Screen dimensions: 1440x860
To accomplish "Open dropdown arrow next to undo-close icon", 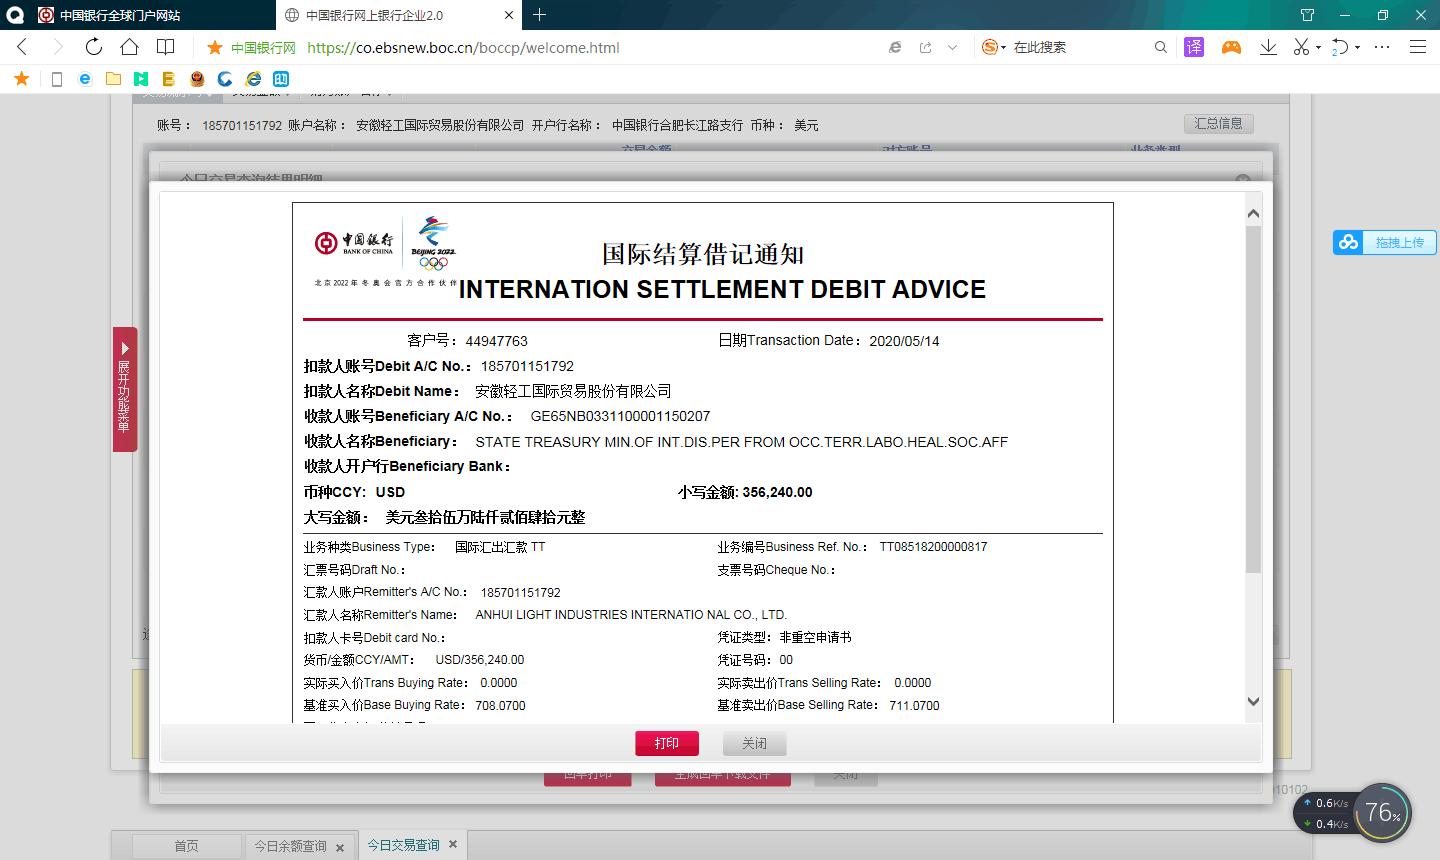I will tap(1357, 48).
